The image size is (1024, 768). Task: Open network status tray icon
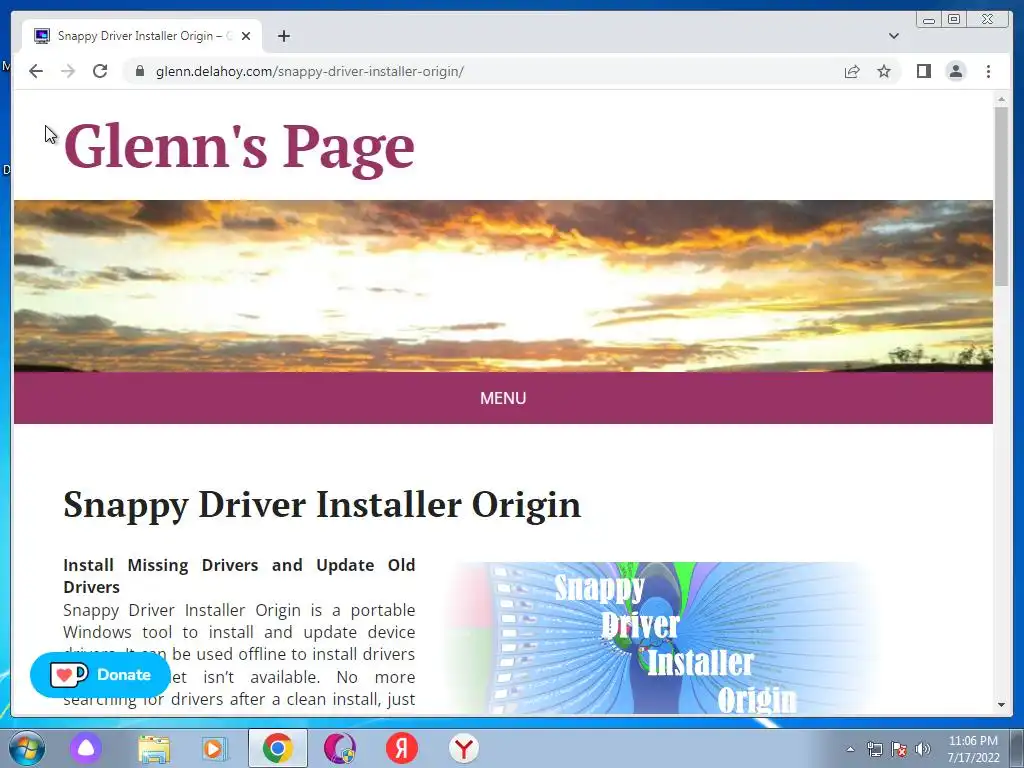click(x=874, y=749)
